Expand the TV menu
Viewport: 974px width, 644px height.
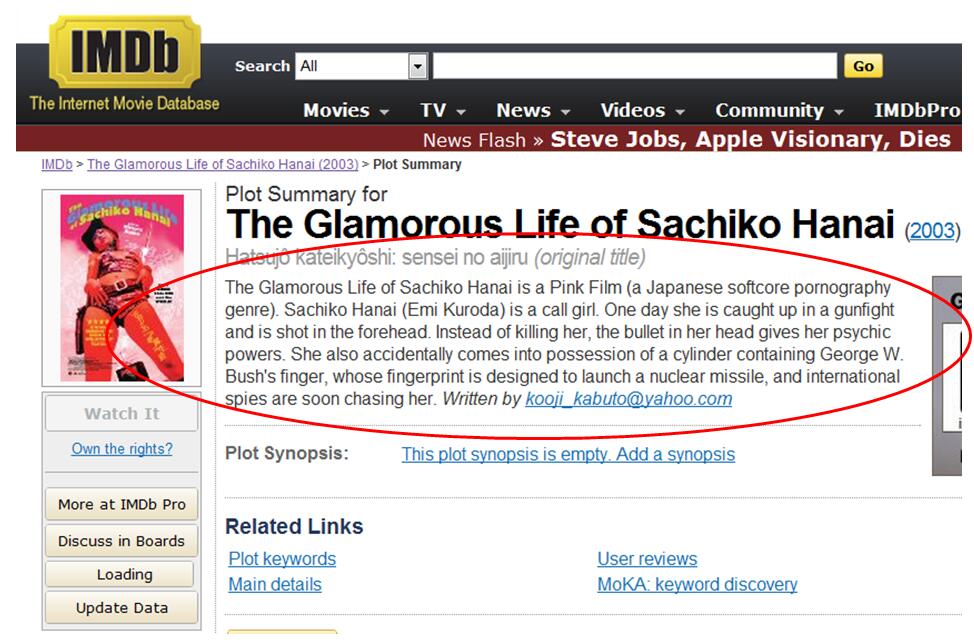click(x=443, y=111)
